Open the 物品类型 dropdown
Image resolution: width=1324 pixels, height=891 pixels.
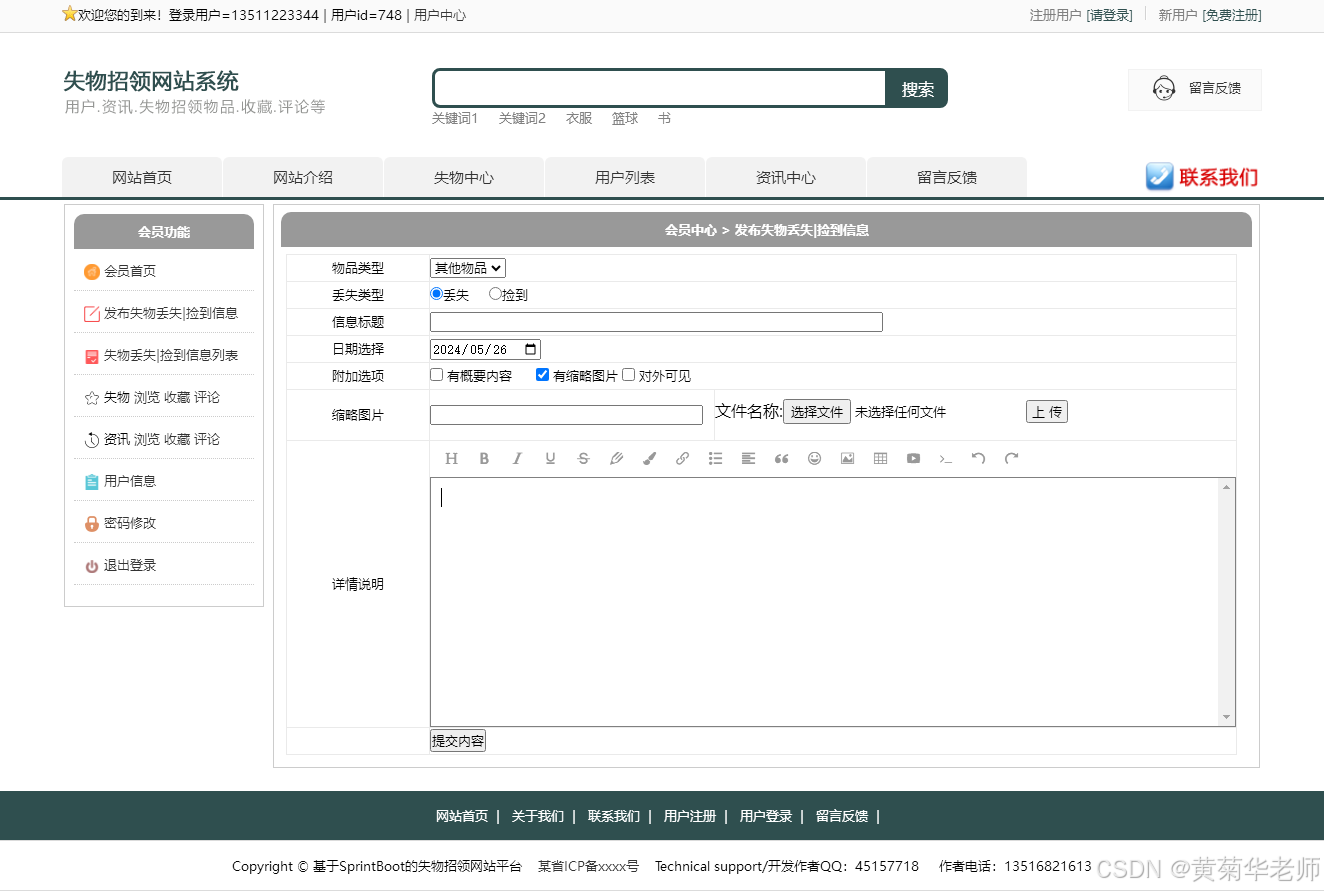(x=468, y=268)
